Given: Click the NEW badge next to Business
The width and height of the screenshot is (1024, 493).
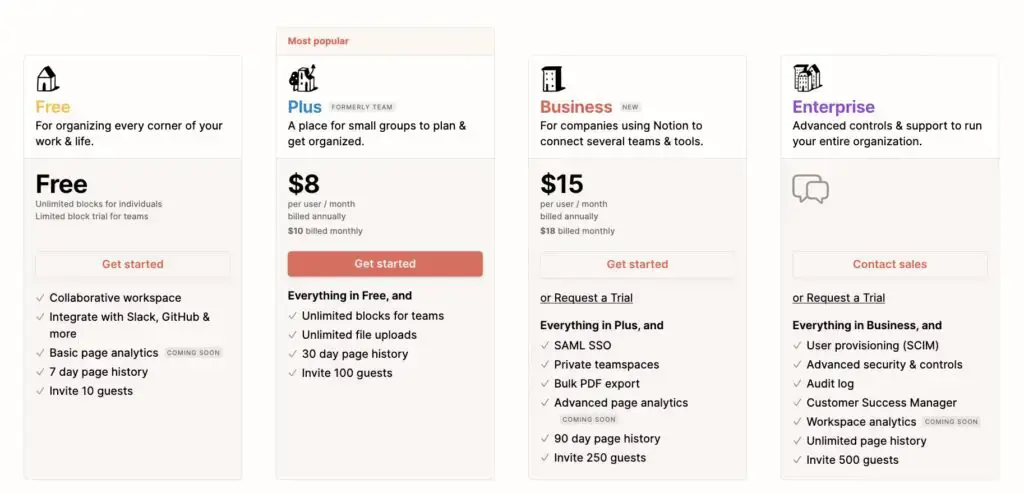Looking at the screenshot, I should click(x=631, y=107).
